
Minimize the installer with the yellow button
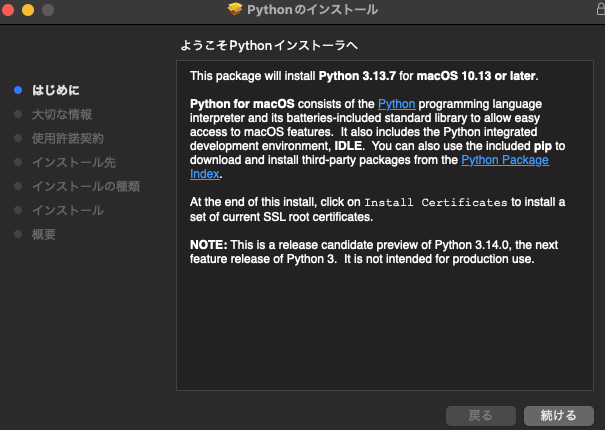28,10
